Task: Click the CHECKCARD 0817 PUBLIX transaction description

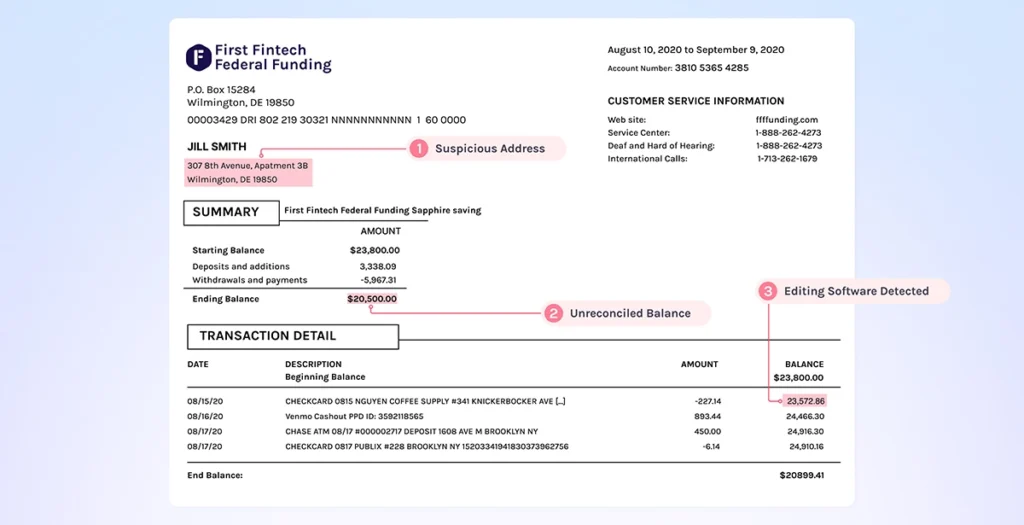Action: coord(426,447)
